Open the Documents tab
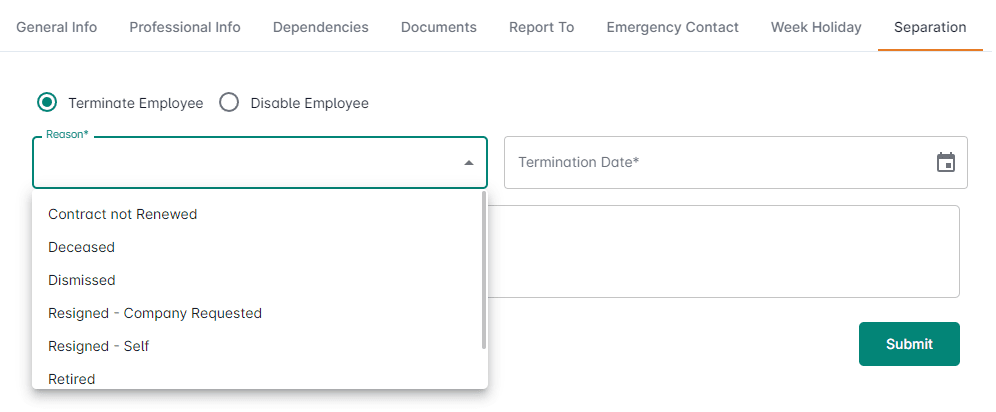996x412 pixels. click(439, 27)
